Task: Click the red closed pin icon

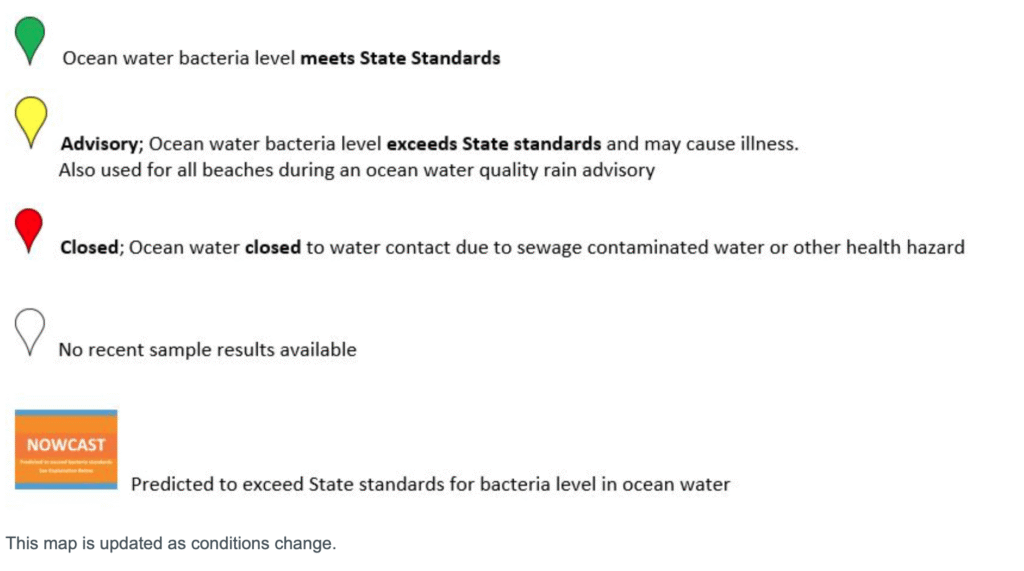Action: pos(30,226)
